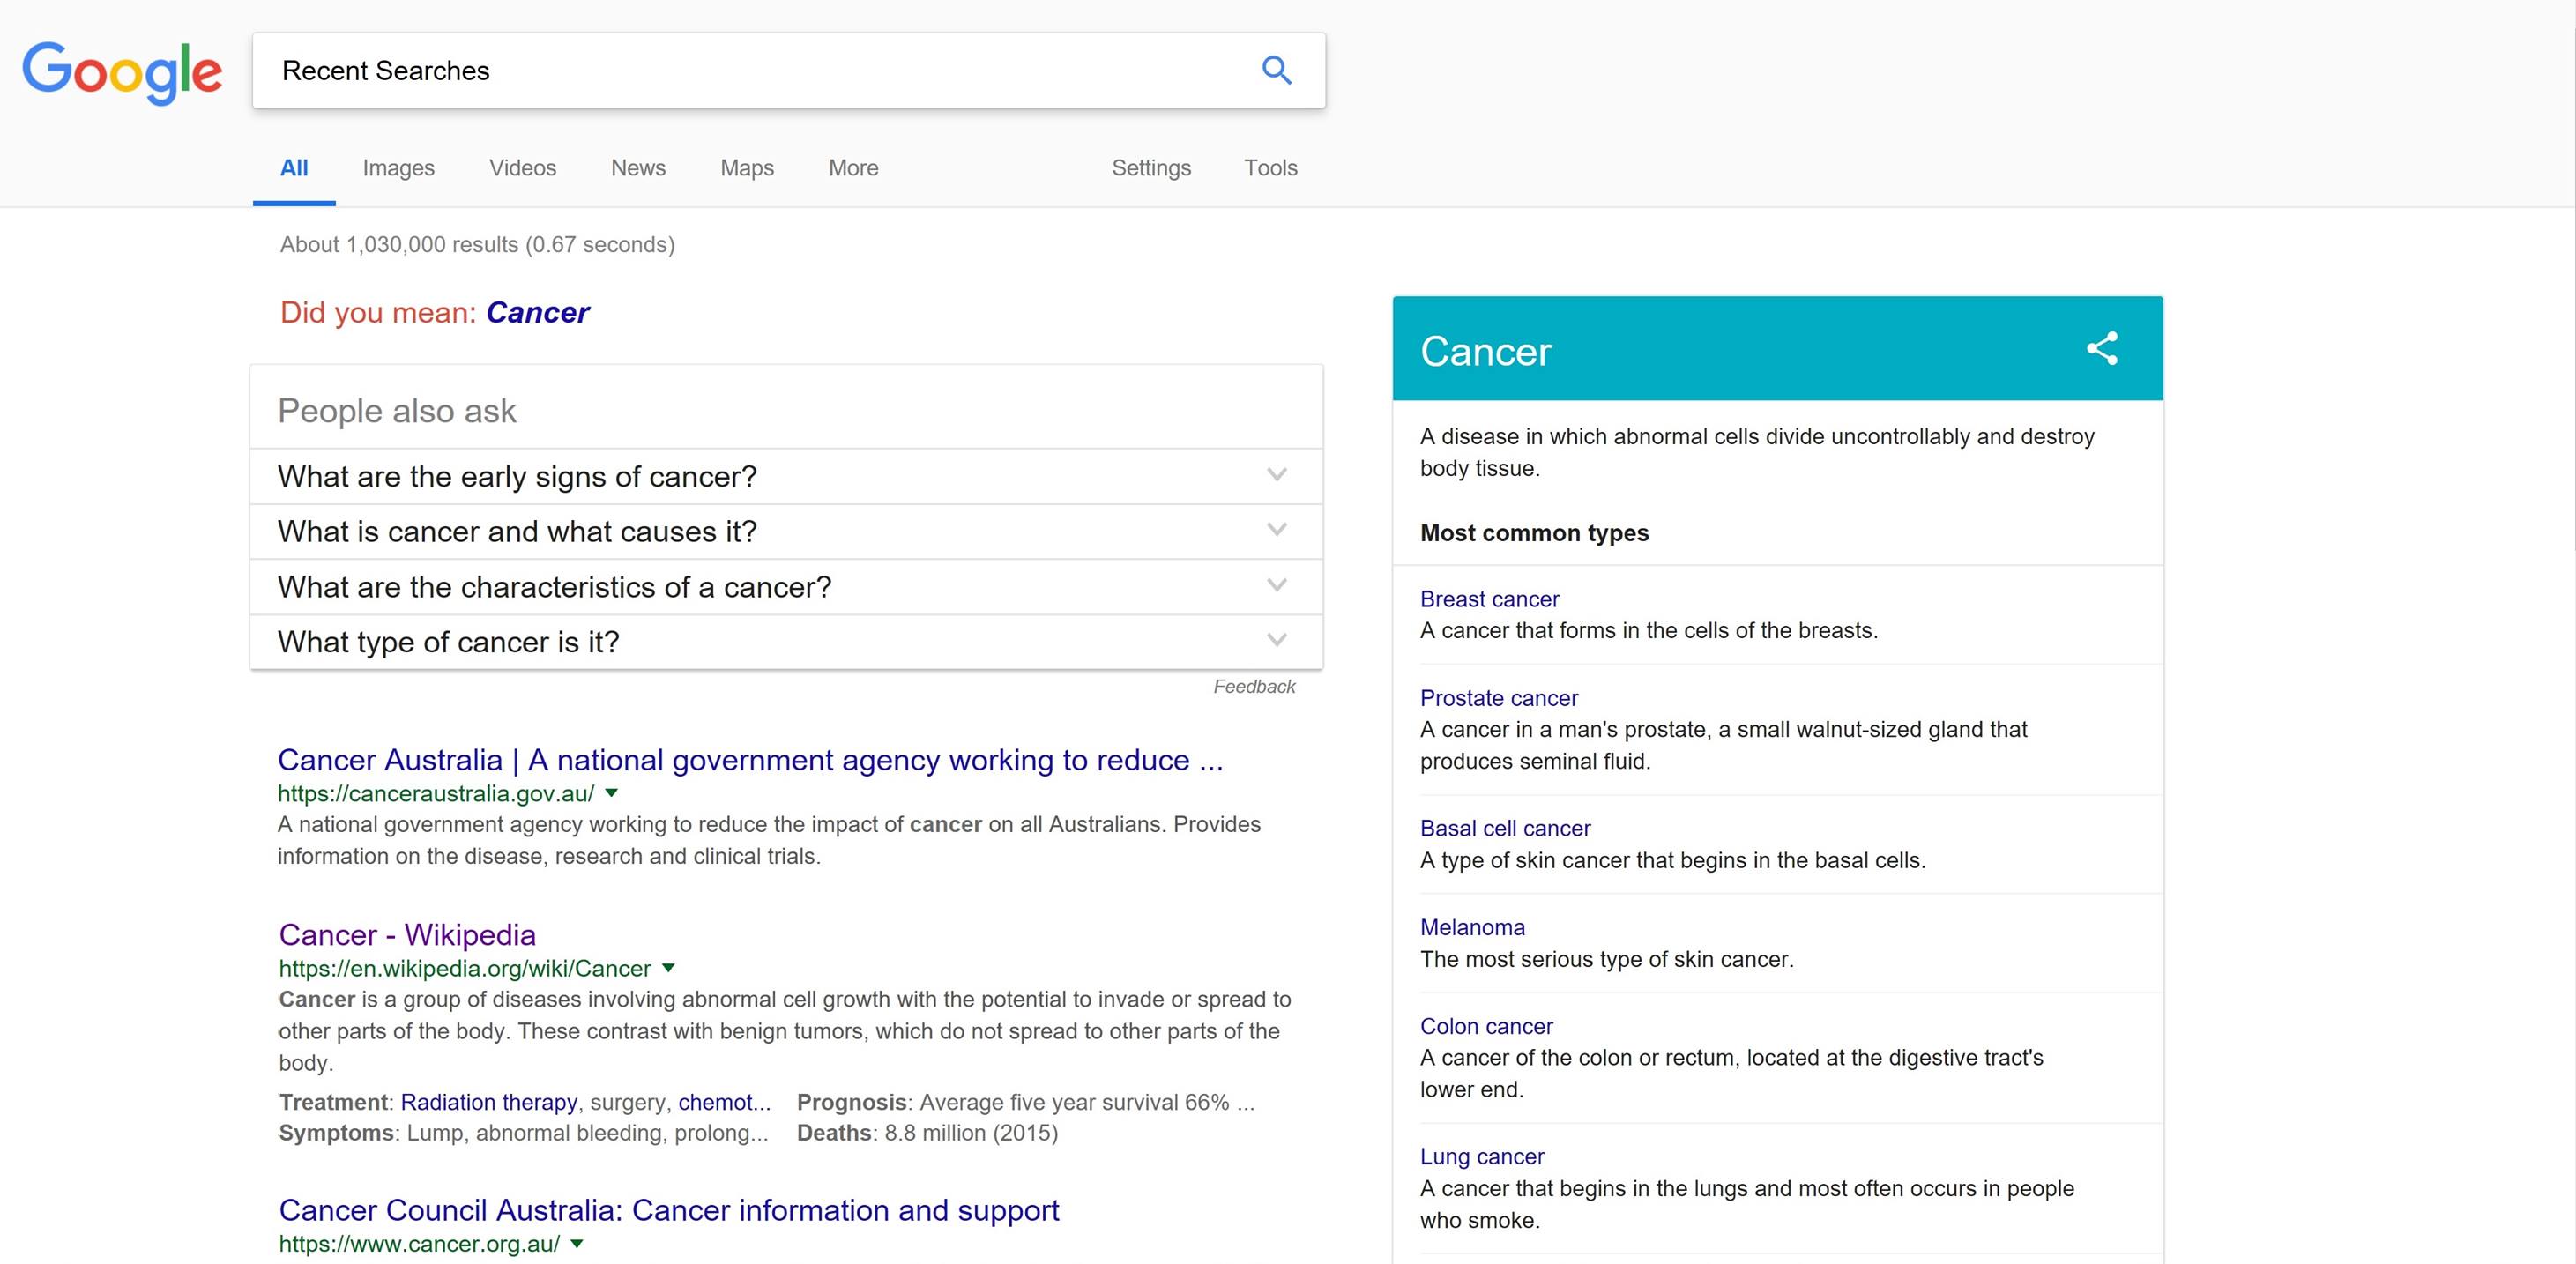Screen dimensions: 2576x1264
Task: Click the 'Cancer' did-you-mean suggestion
Action: 537,312
